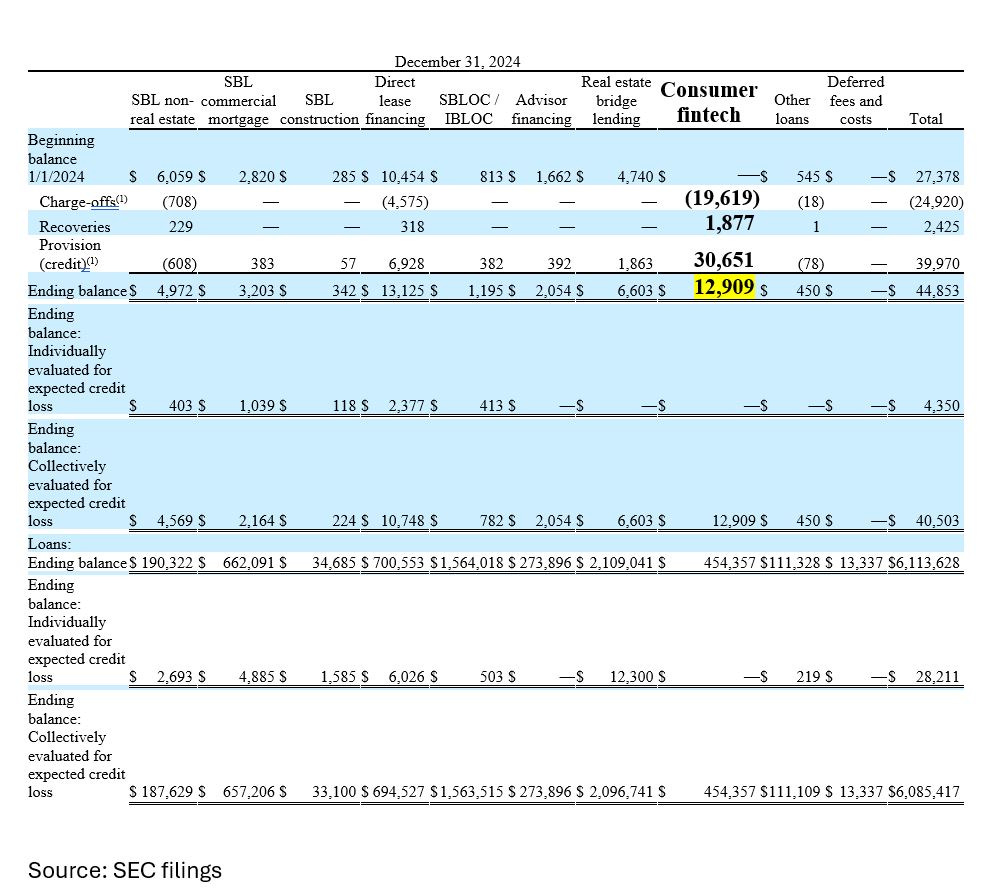Click the collectively evaluated allowance total 40,503
Viewport: 983px width, 893px height.
point(937,521)
